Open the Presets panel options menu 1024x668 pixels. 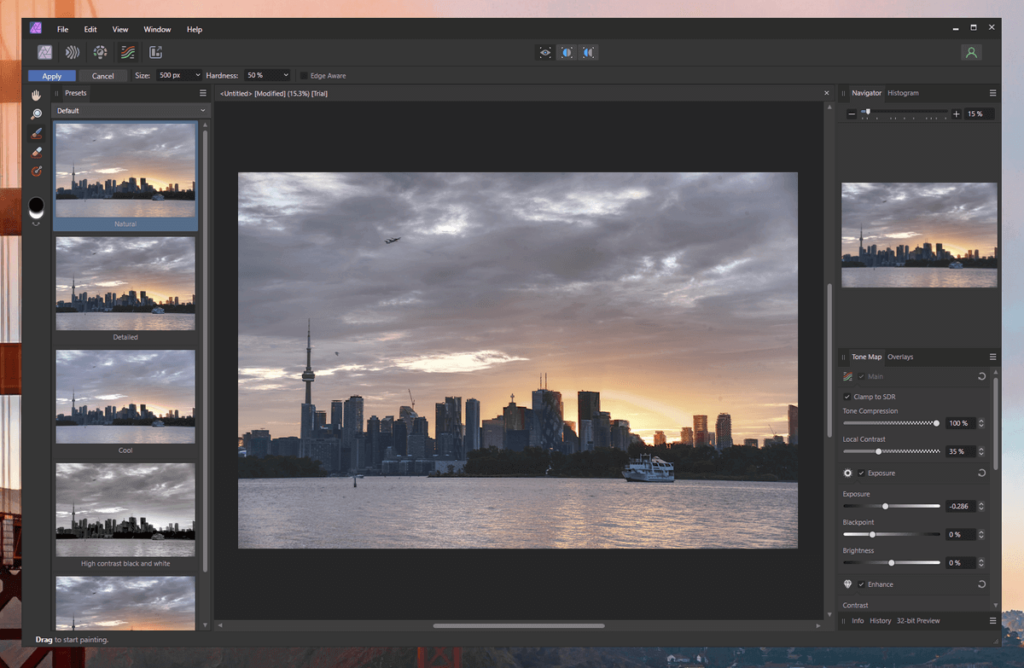click(202, 93)
